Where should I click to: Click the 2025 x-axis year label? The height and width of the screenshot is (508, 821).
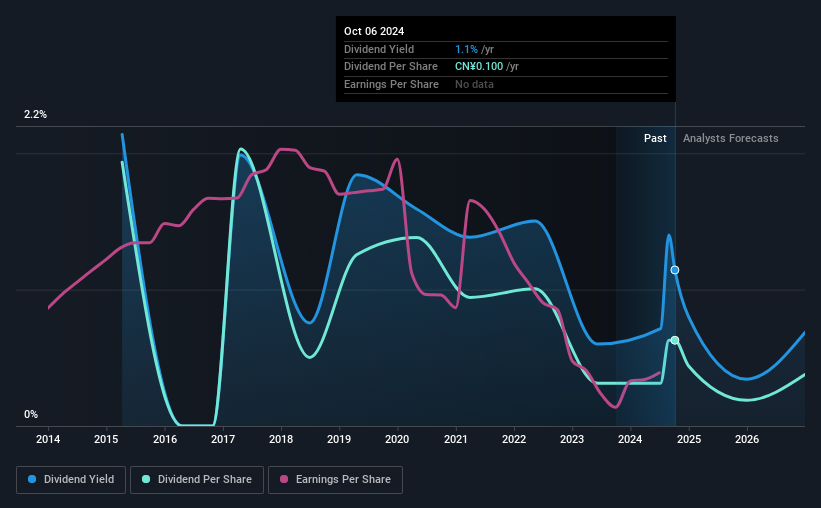(x=689, y=439)
